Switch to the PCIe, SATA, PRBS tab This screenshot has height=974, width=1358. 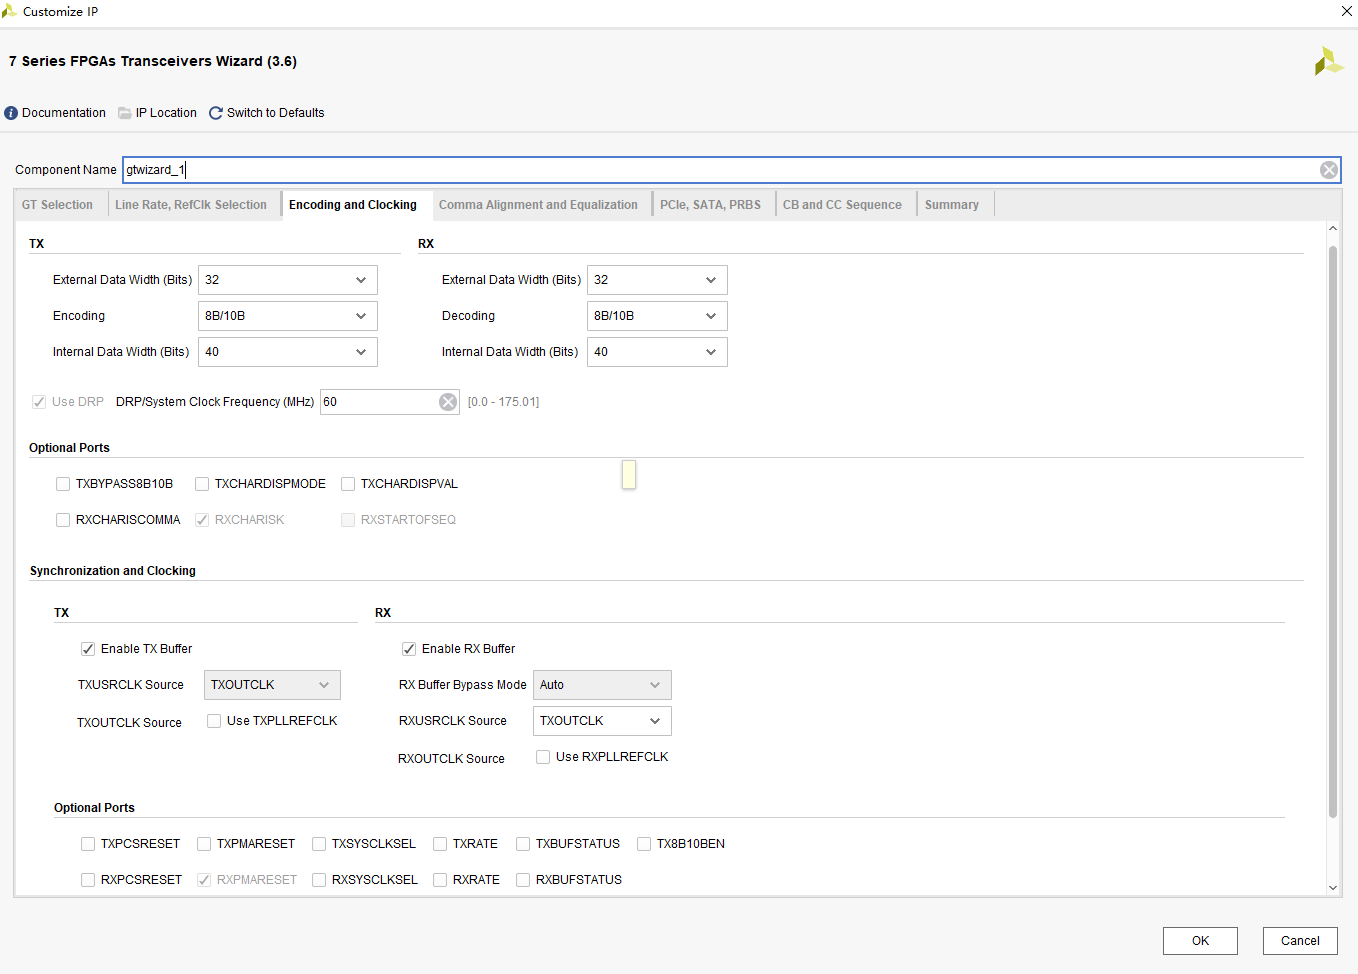click(x=710, y=205)
